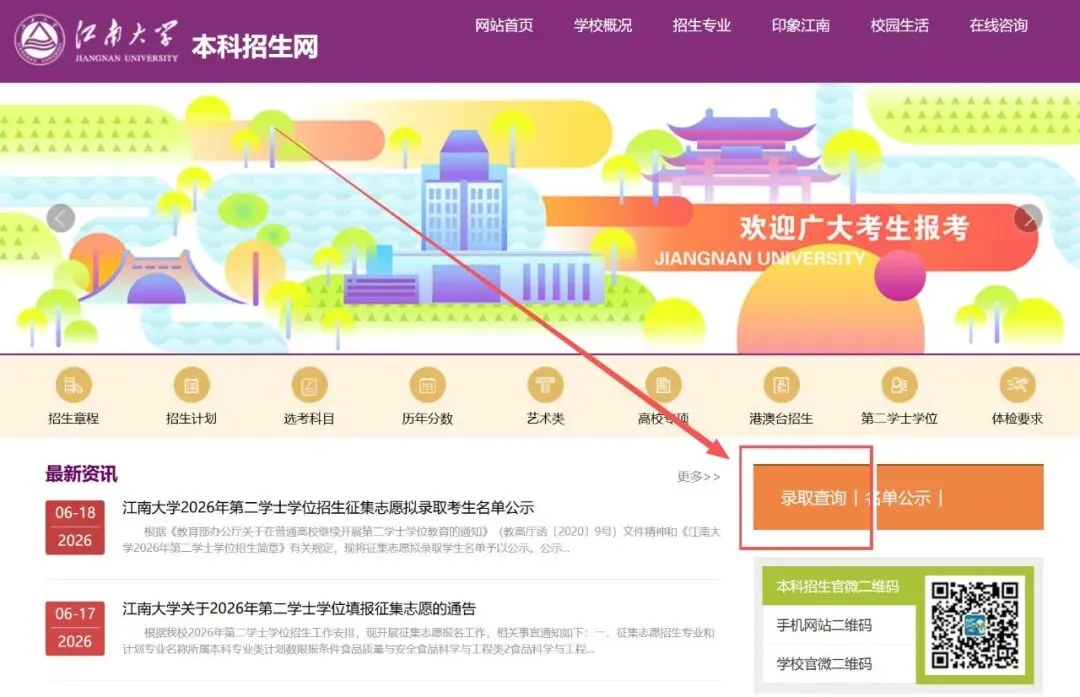The height and width of the screenshot is (697, 1080).
Task: Open 2026年第二学士学位拟录取考生名单公示 article
Action: click(329, 508)
